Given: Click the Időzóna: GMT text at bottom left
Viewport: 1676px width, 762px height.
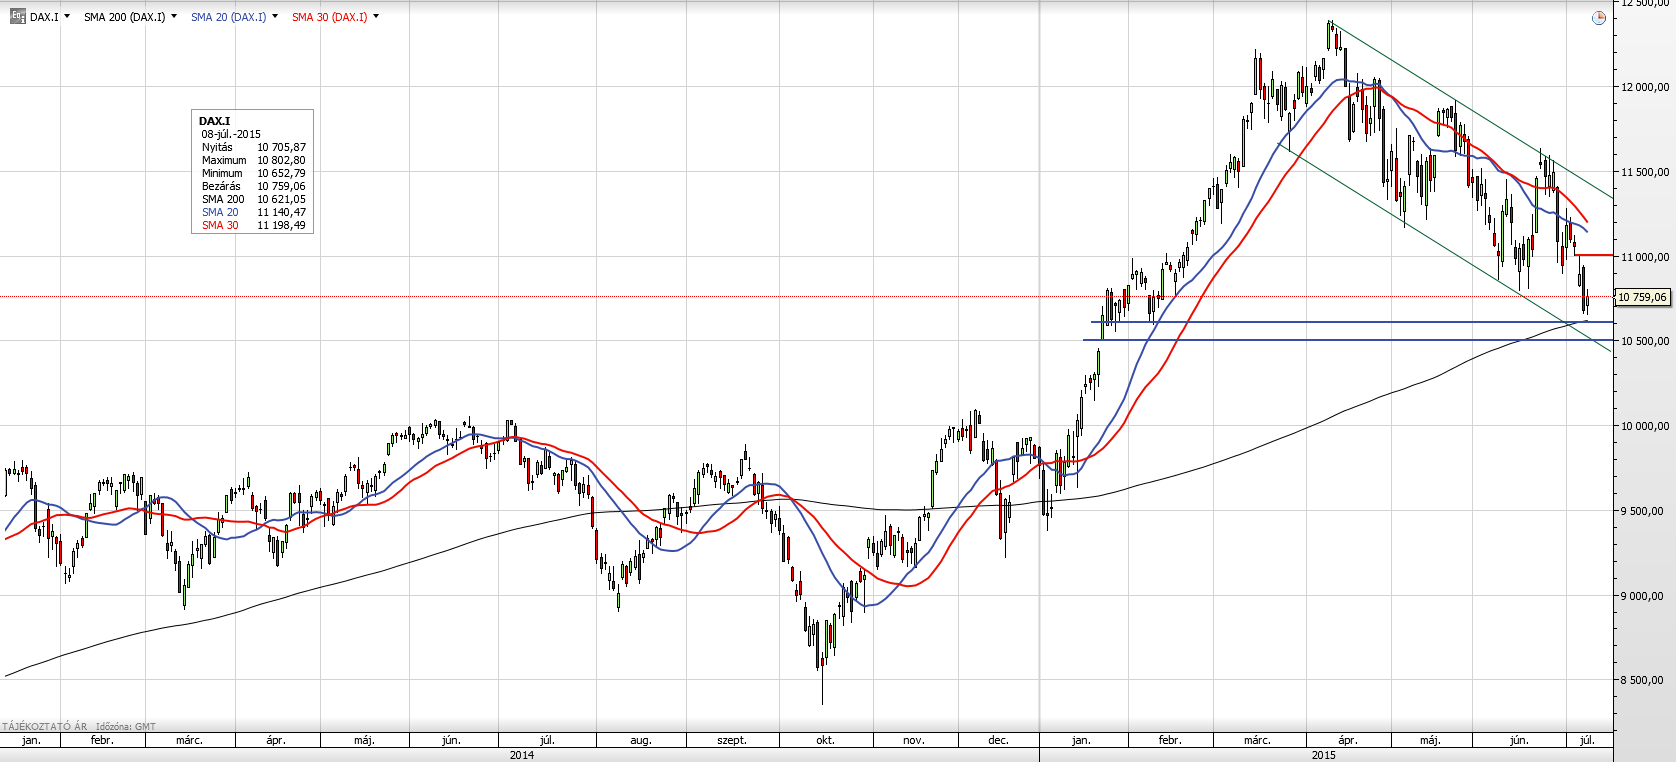Looking at the screenshot, I should point(125,727).
